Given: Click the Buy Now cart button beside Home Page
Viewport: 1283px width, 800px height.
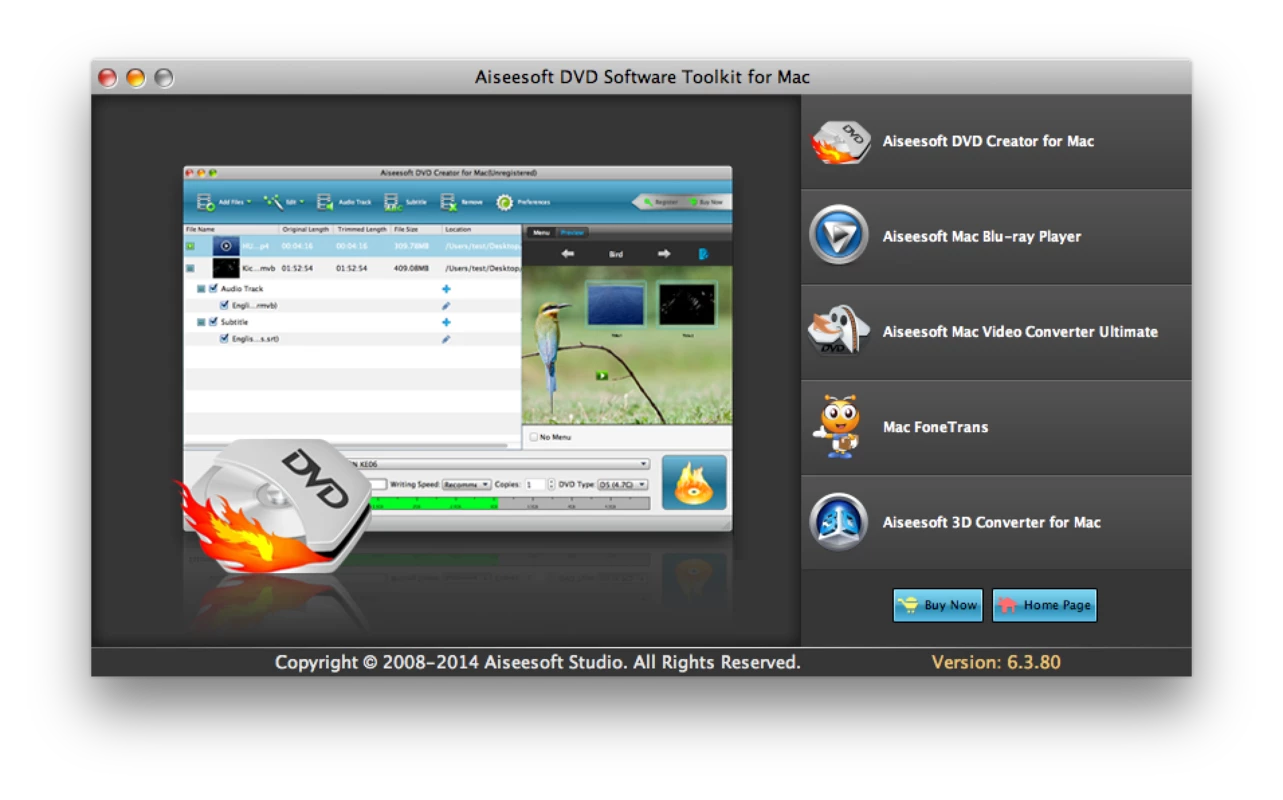Looking at the screenshot, I should point(938,605).
